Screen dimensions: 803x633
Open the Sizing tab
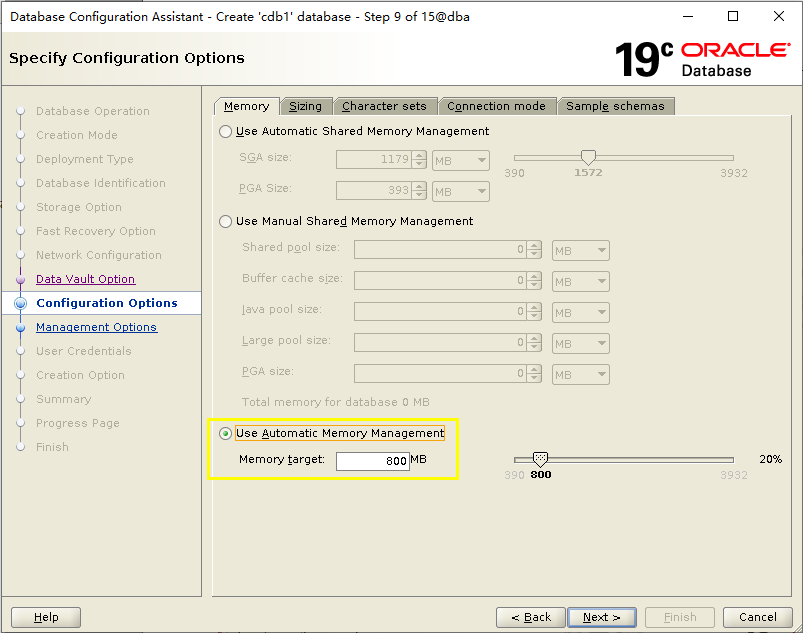coord(306,106)
